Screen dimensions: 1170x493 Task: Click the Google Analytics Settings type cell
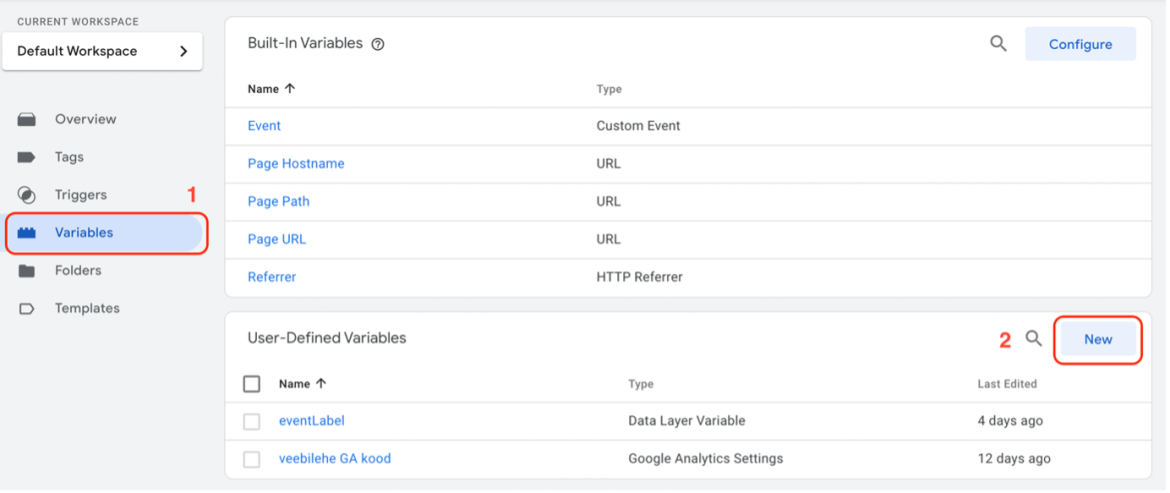(706, 459)
